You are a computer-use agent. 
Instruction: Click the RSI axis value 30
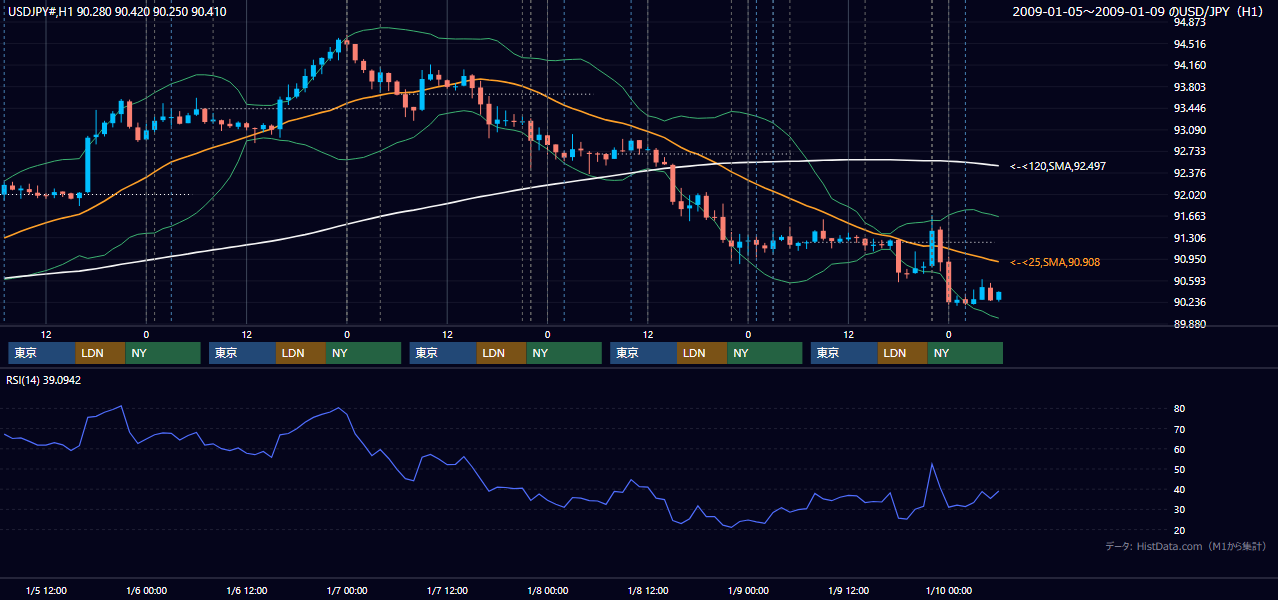[x=1180, y=509]
